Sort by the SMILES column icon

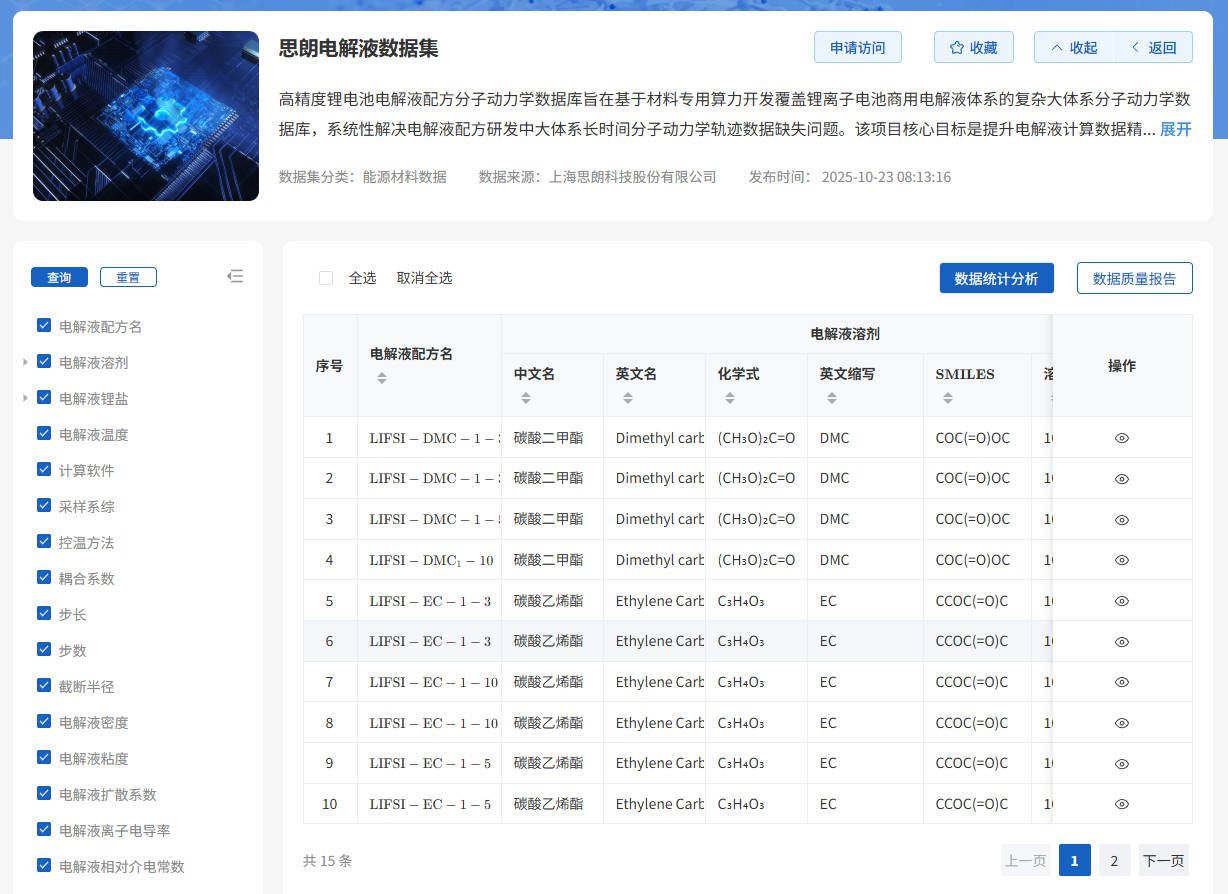click(x=946, y=398)
